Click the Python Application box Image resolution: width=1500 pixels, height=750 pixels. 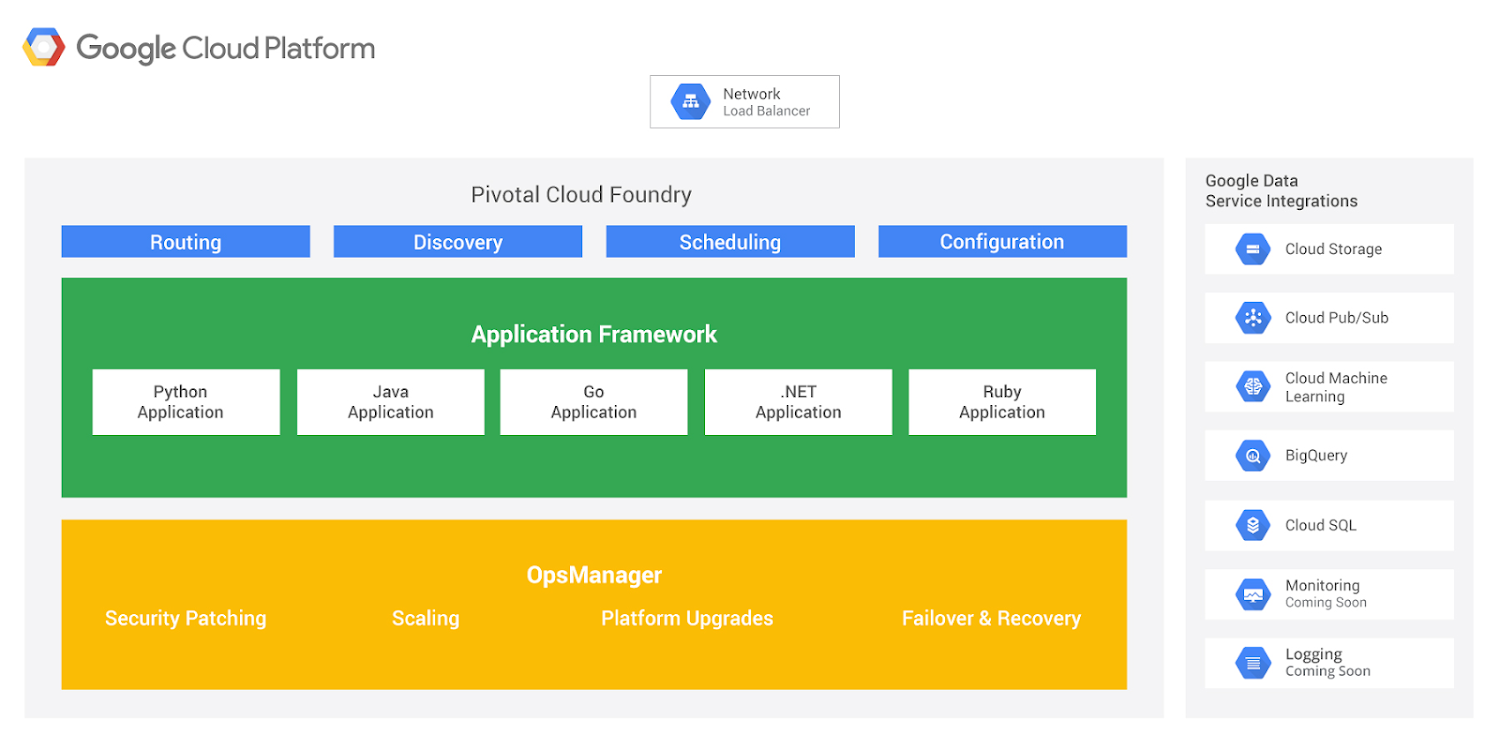tap(186, 402)
